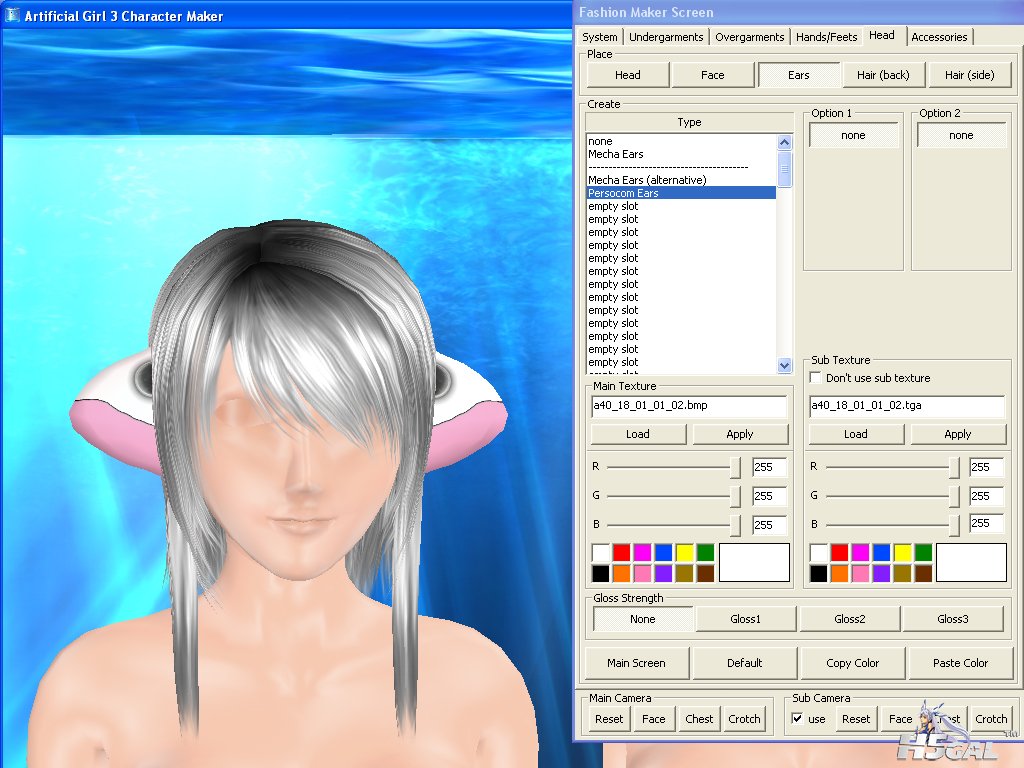Pick the red swatch in Sub Texture palette

tap(839, 553)
